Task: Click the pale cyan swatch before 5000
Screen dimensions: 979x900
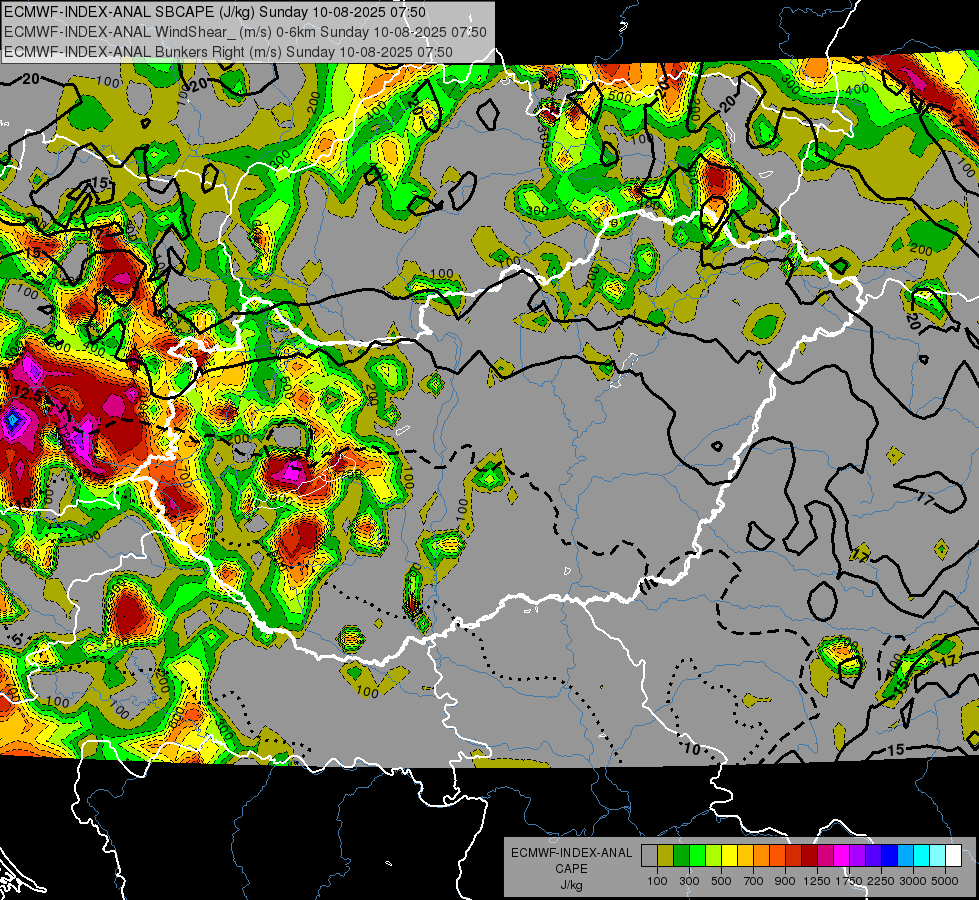Action: (x=938, y=855)
